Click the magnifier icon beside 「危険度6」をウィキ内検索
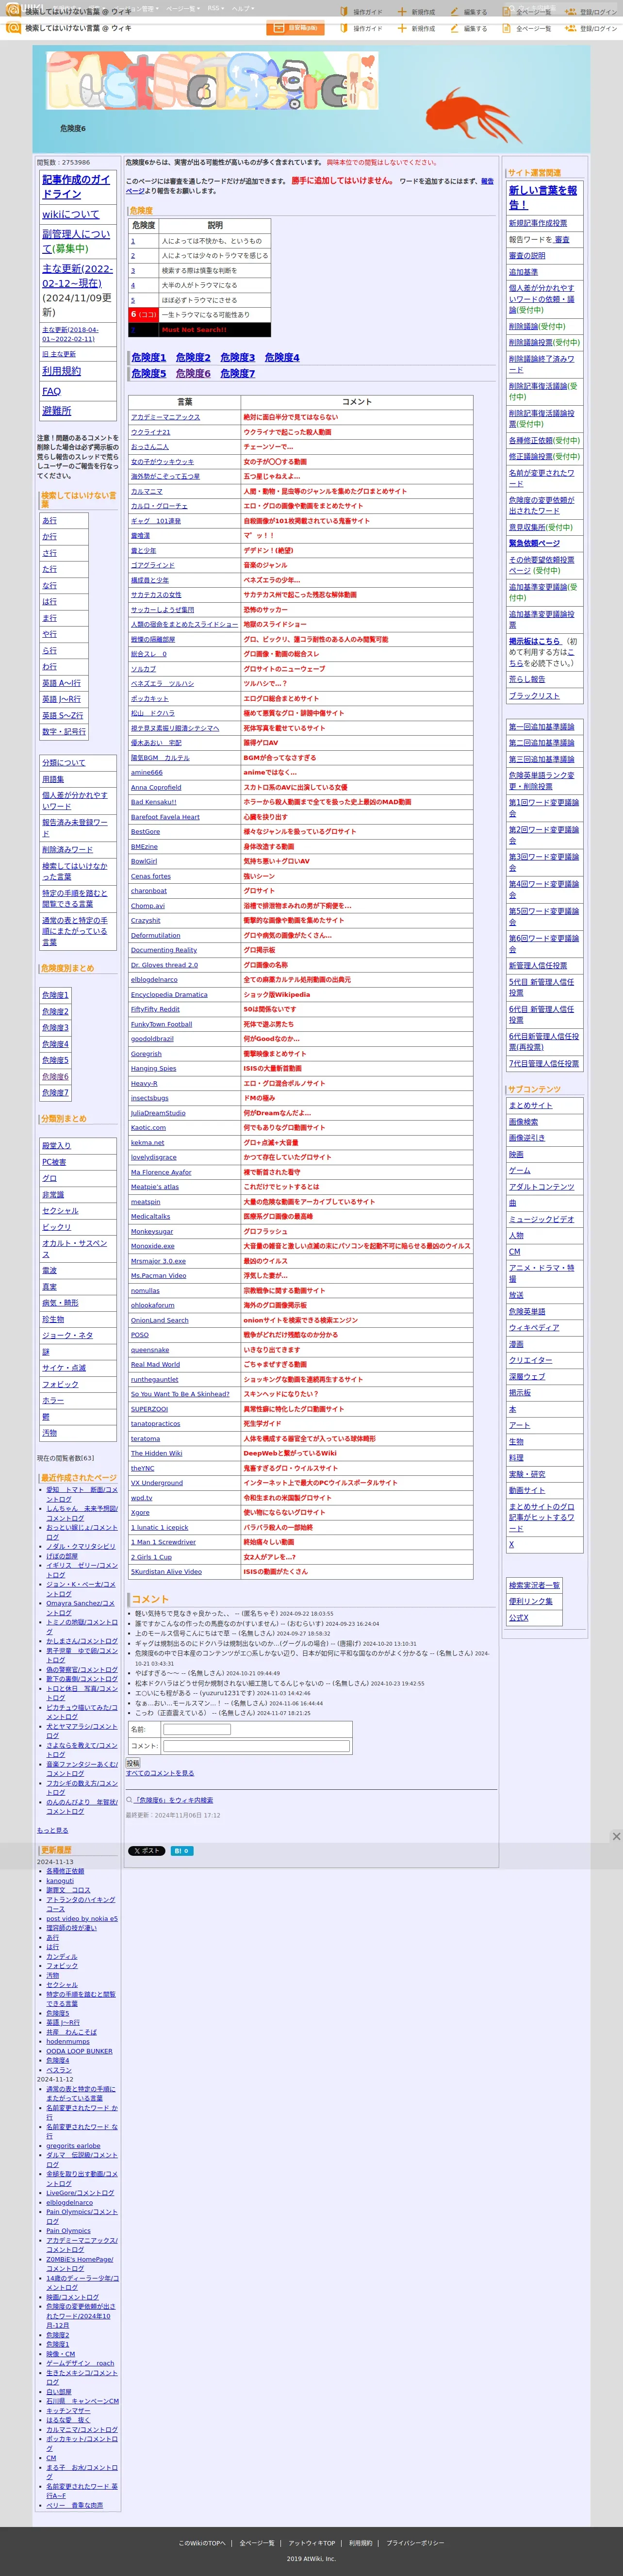This screenshot has height=2576, width=623. tap(129, 1800)
